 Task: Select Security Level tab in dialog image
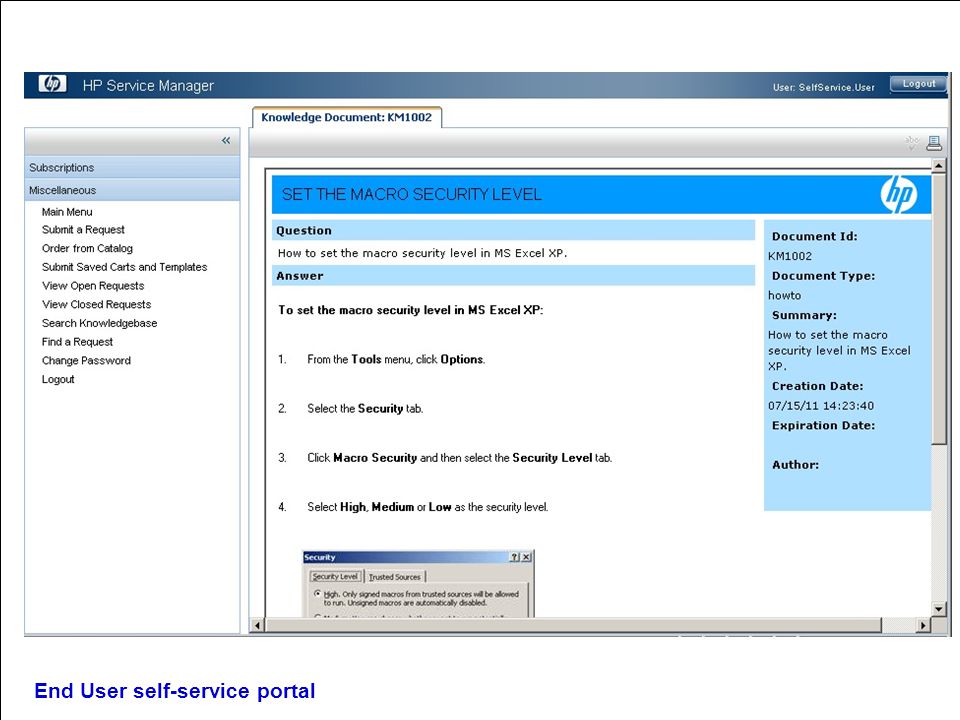[x=335, y=577]
